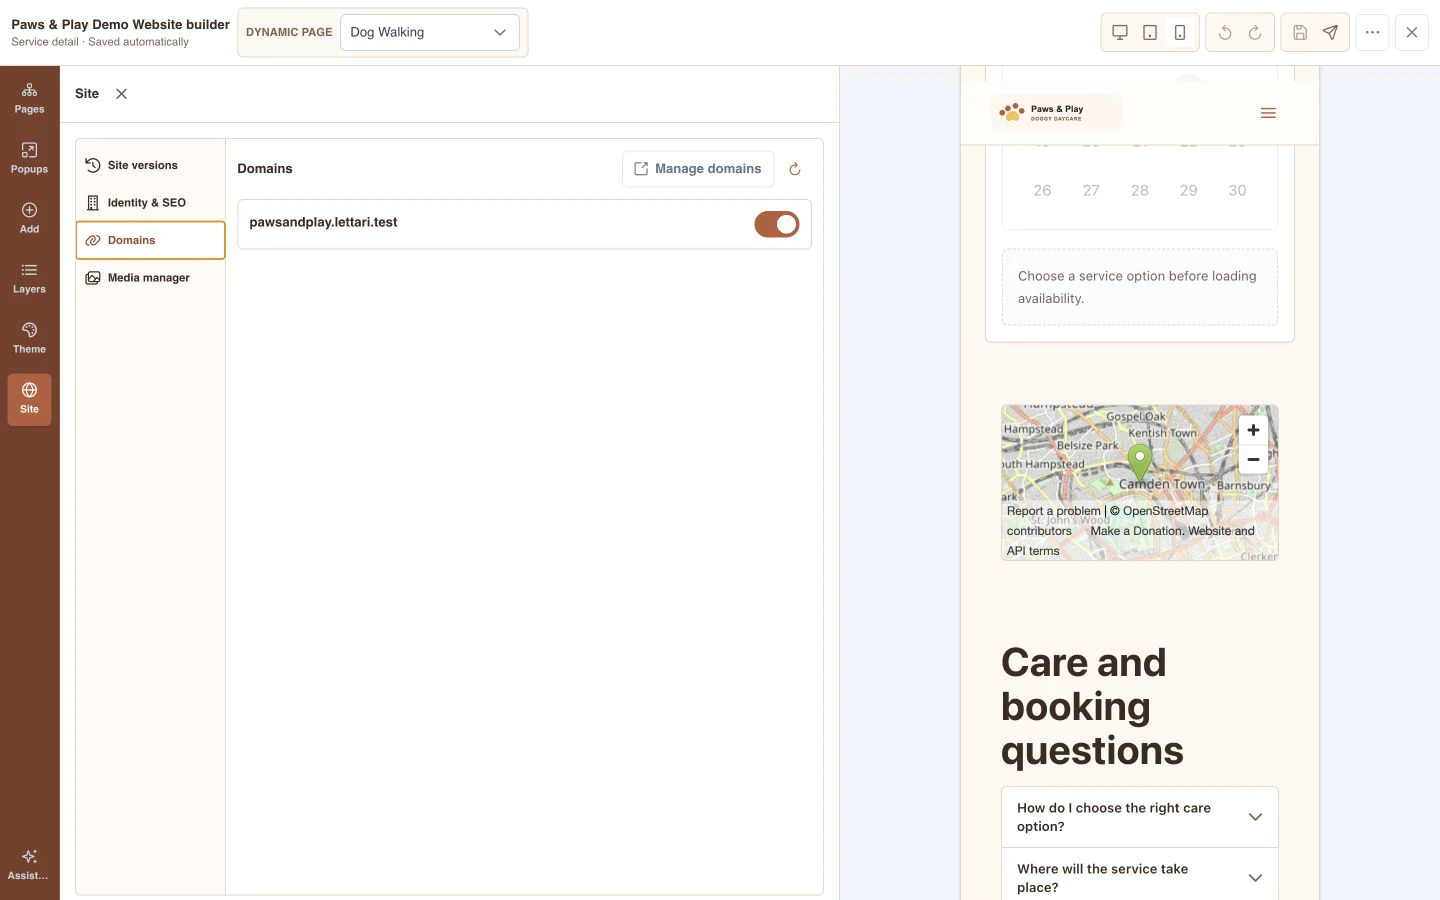Click the green map location pin
Screen dimensions: 1440x900
1139,461
